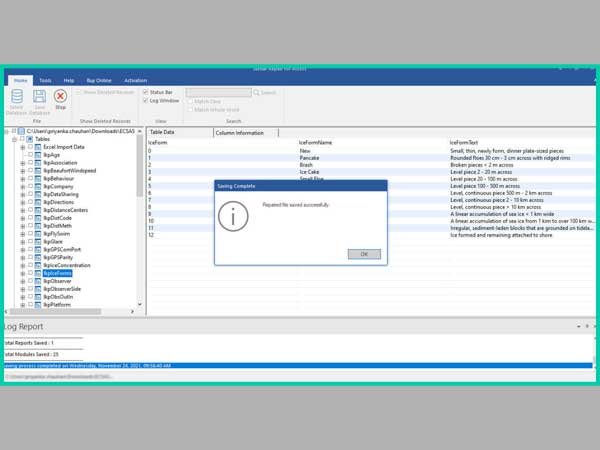Click the table icon beside lkpPlatform
The width and height of the screenshot is (600, 450).
38,305
